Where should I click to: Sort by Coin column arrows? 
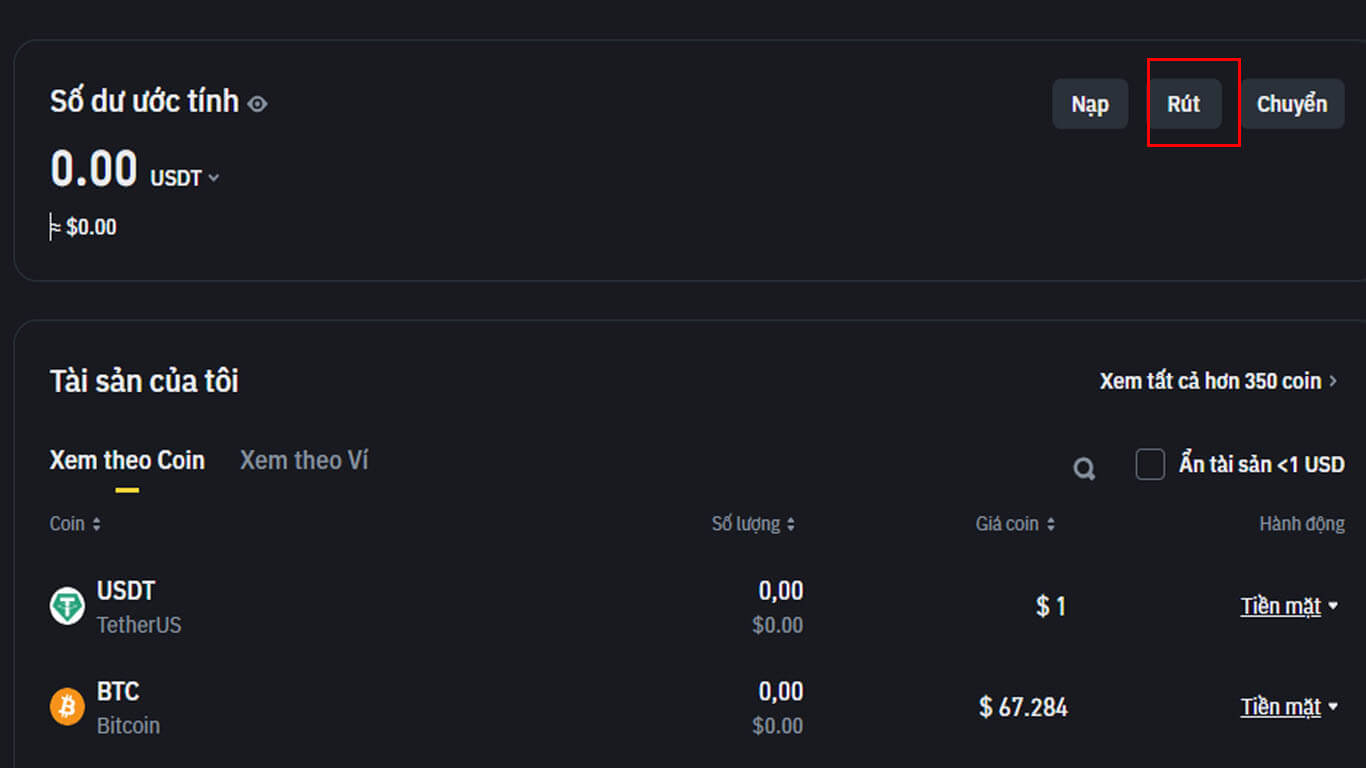pyautogui.click(x=97, y=524)
